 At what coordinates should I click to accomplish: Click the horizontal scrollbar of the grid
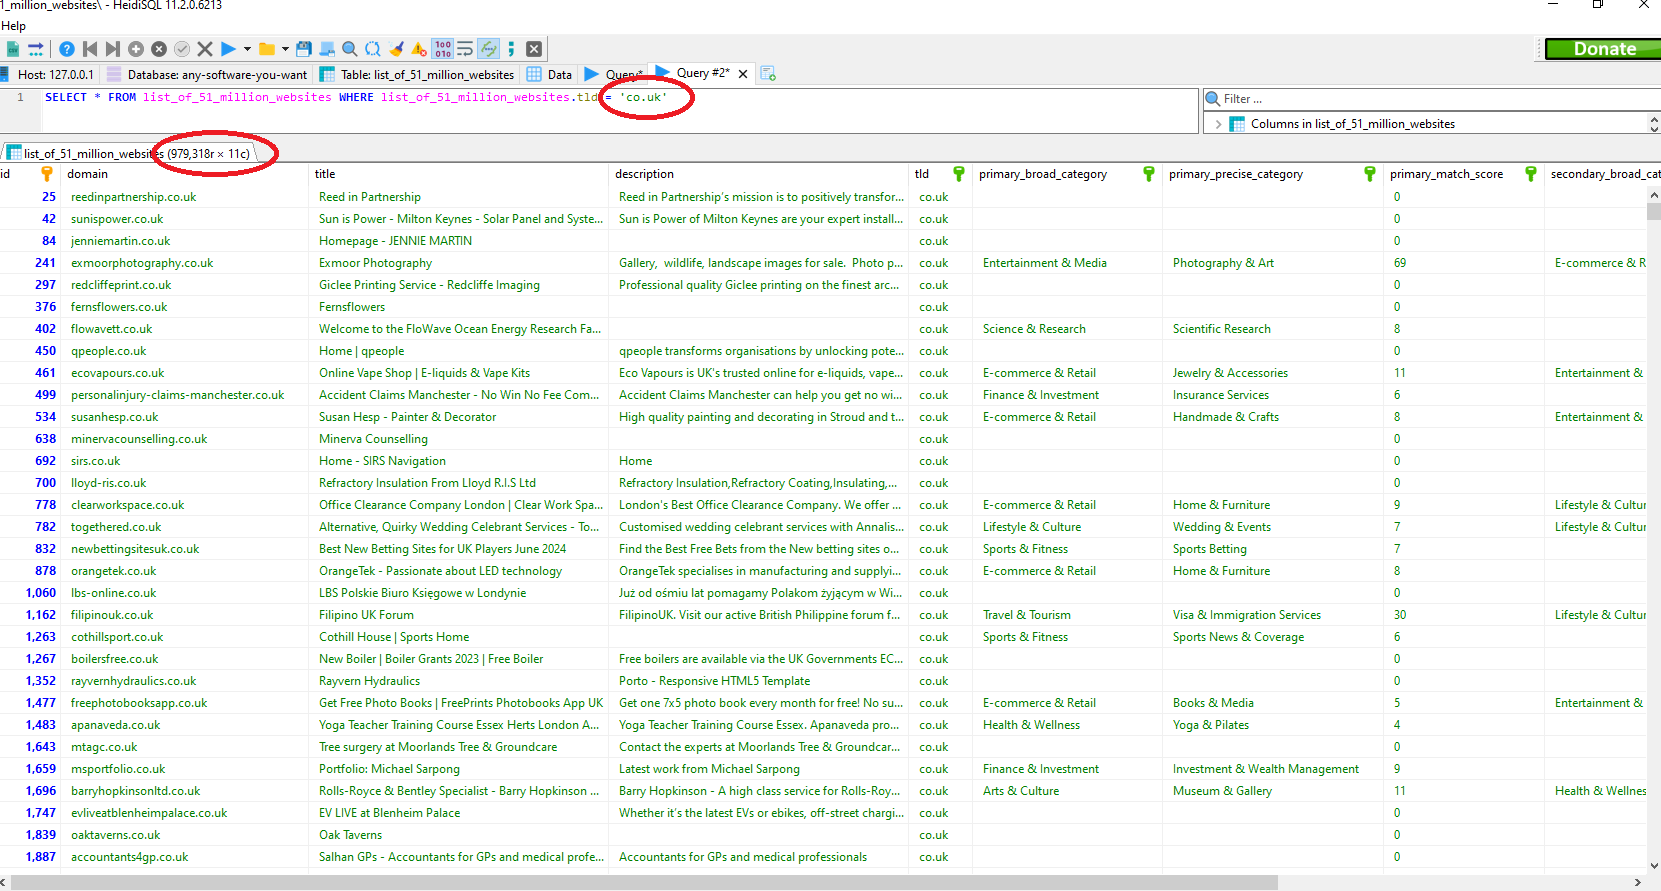pyautogui.click(x=644, y=882)
